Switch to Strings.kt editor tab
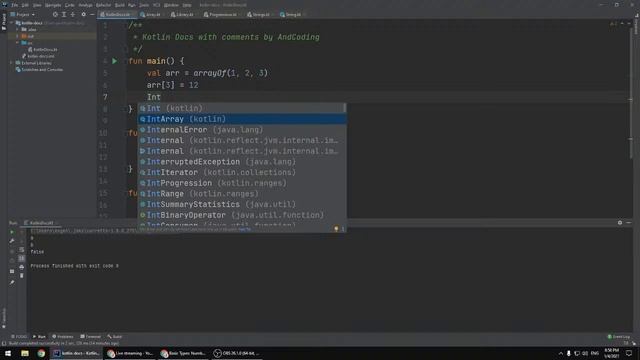 point(259,15)
